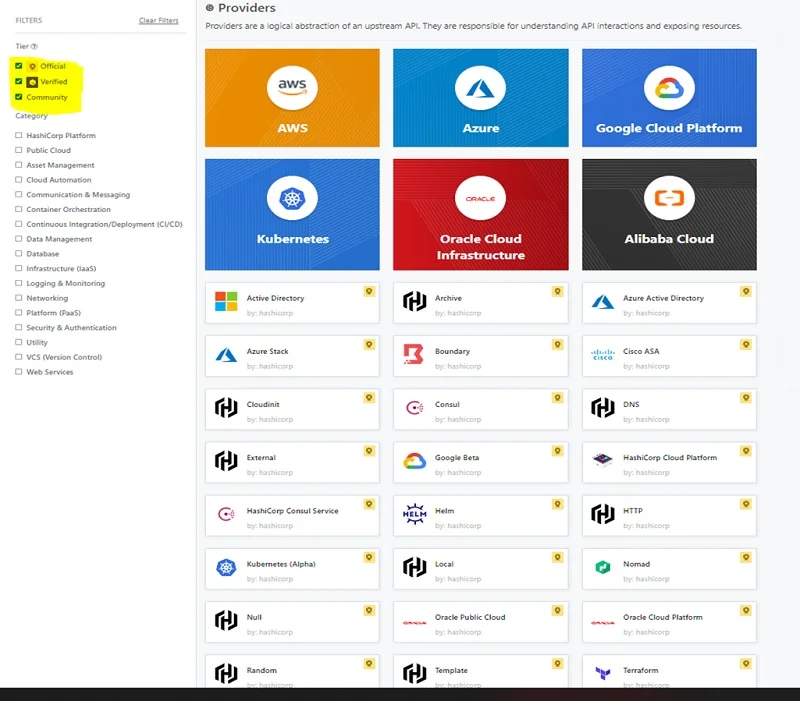Click the Helm logo icon
Screen dimensions: 800x701
tap(414, 514)
